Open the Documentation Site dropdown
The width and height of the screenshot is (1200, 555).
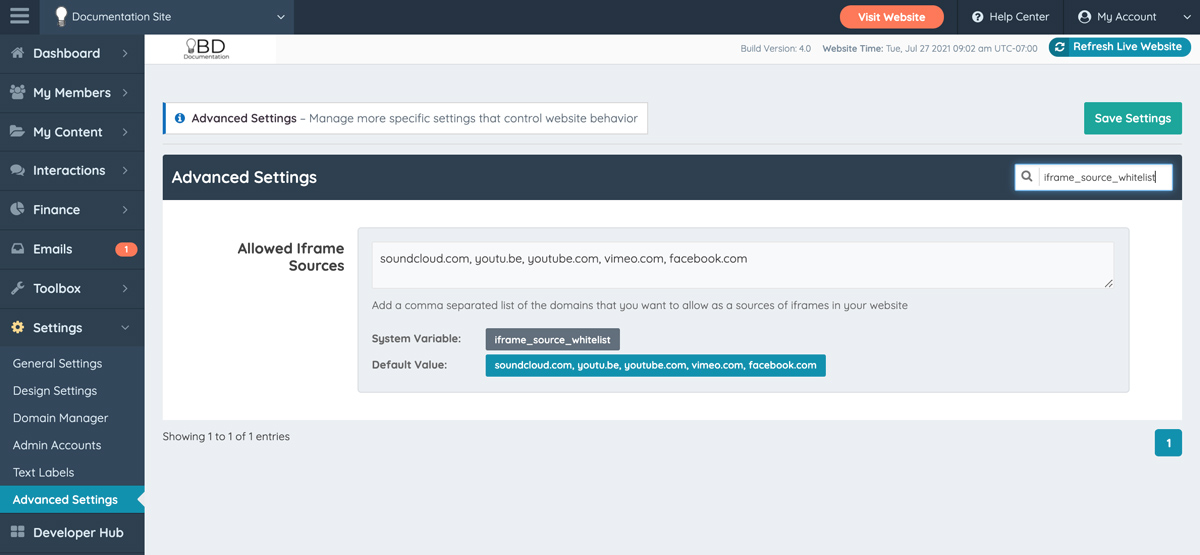pyautogui.click(x=168, y=17)
